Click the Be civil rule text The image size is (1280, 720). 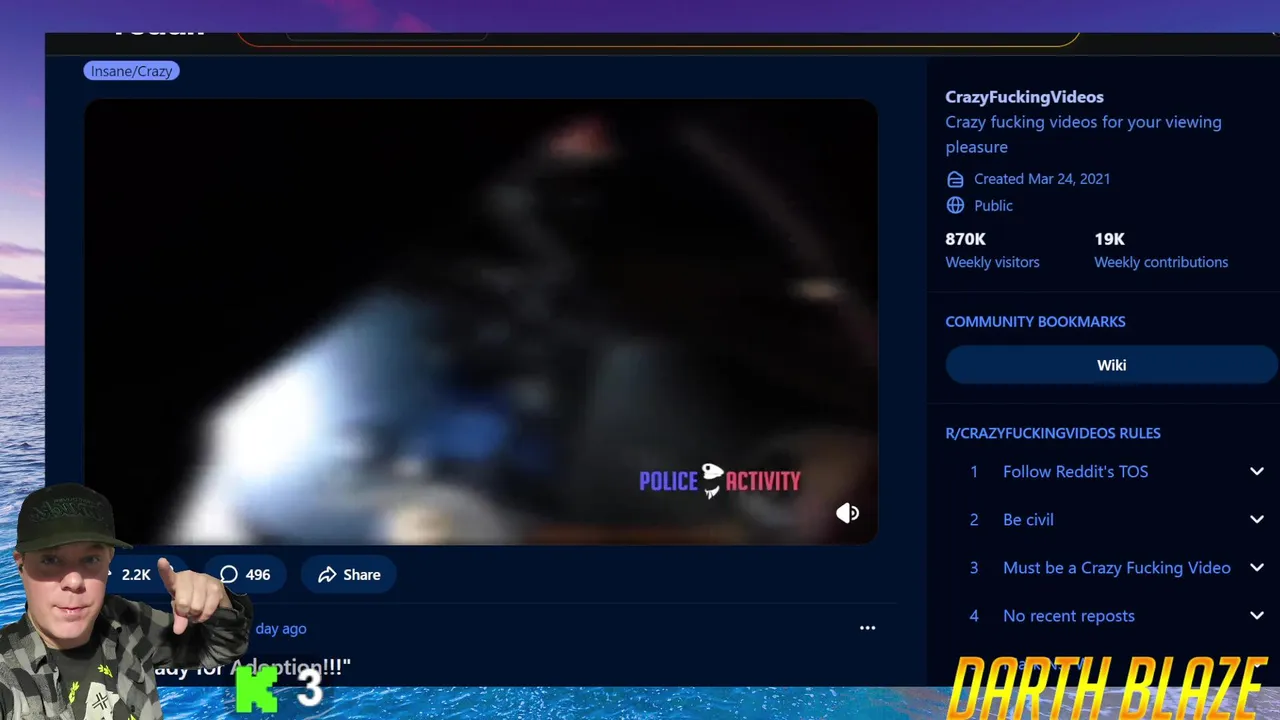pyautogui.click(x=1028, y=519)
